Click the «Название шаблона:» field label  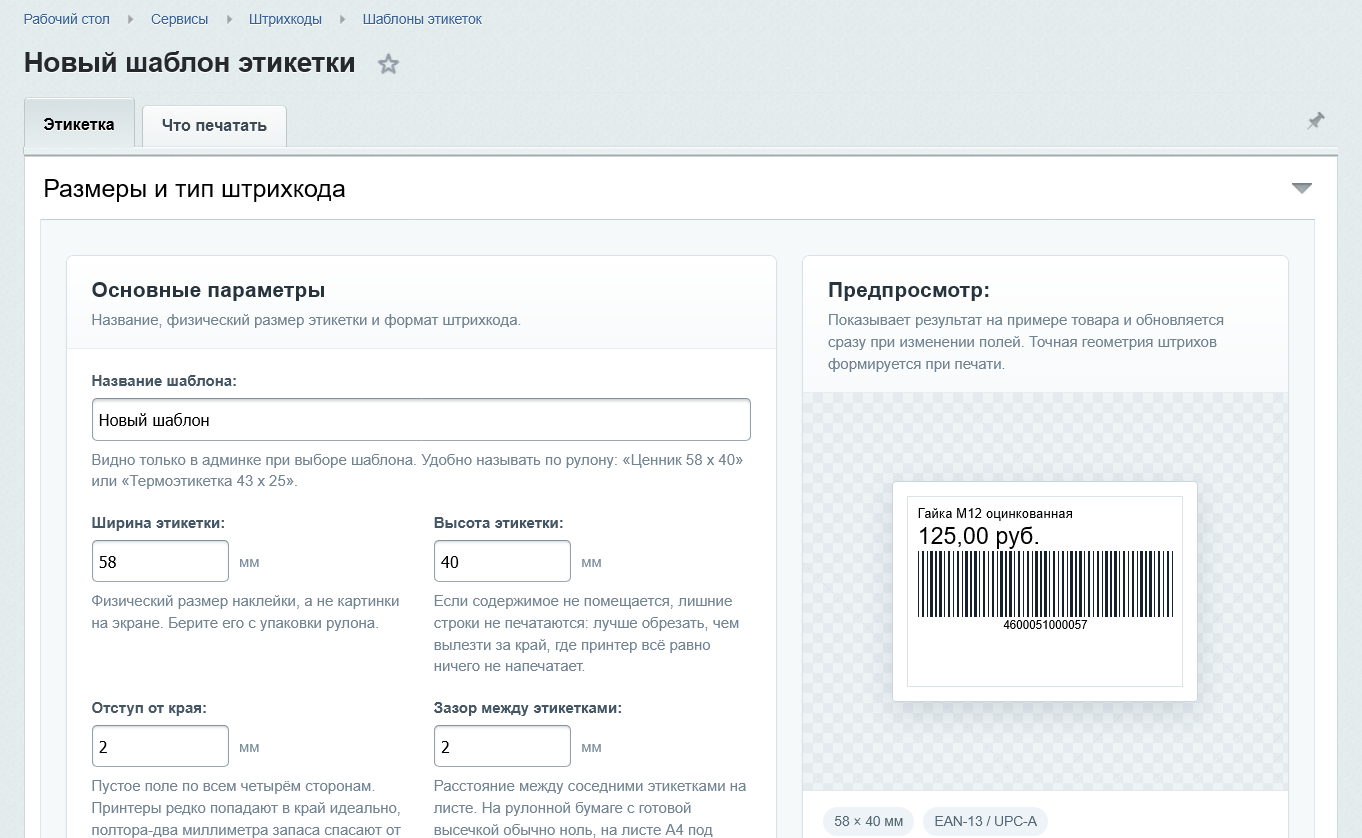[x=164, y=381]
